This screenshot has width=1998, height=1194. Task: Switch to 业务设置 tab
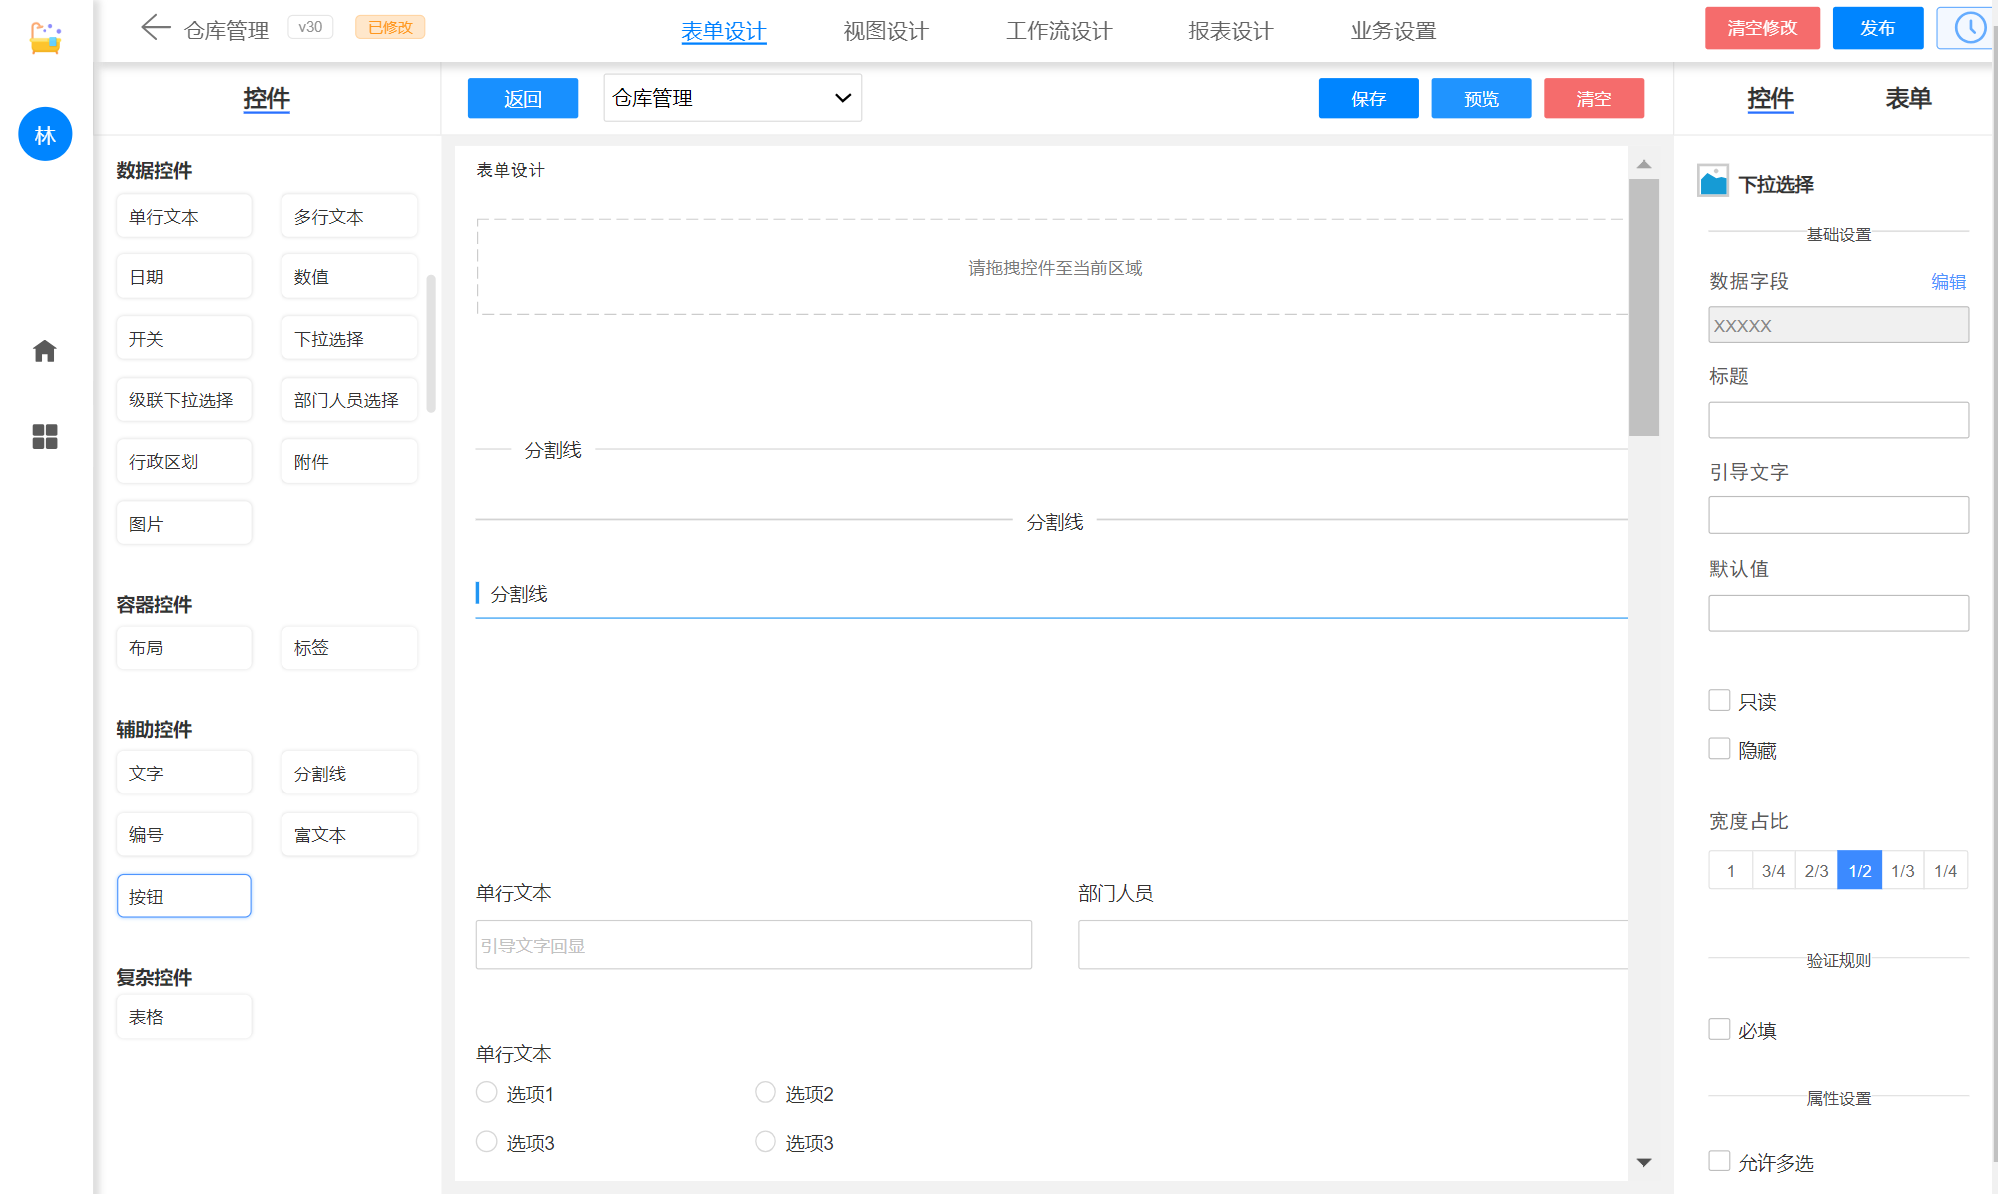pos(1393,31)
